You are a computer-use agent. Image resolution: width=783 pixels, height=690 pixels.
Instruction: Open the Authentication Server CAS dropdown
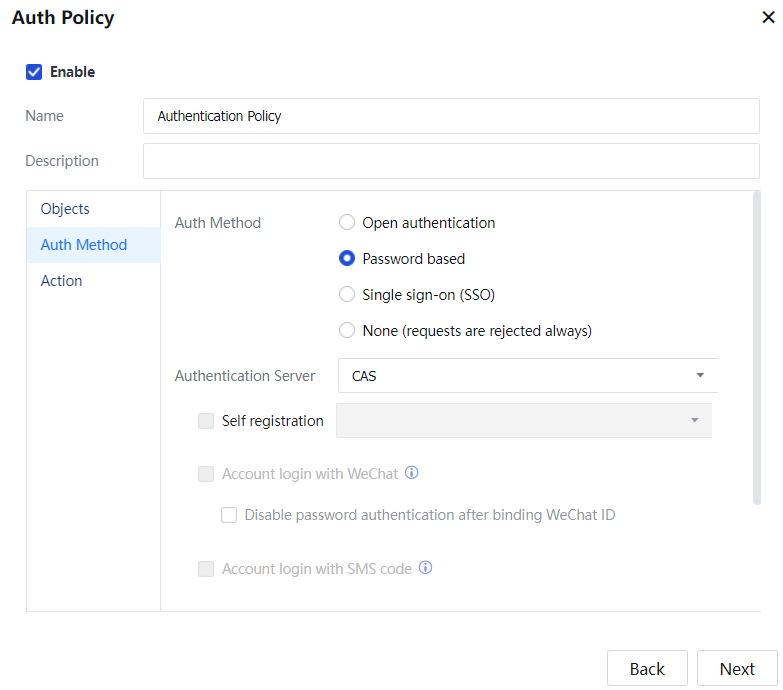click(528, 376)
